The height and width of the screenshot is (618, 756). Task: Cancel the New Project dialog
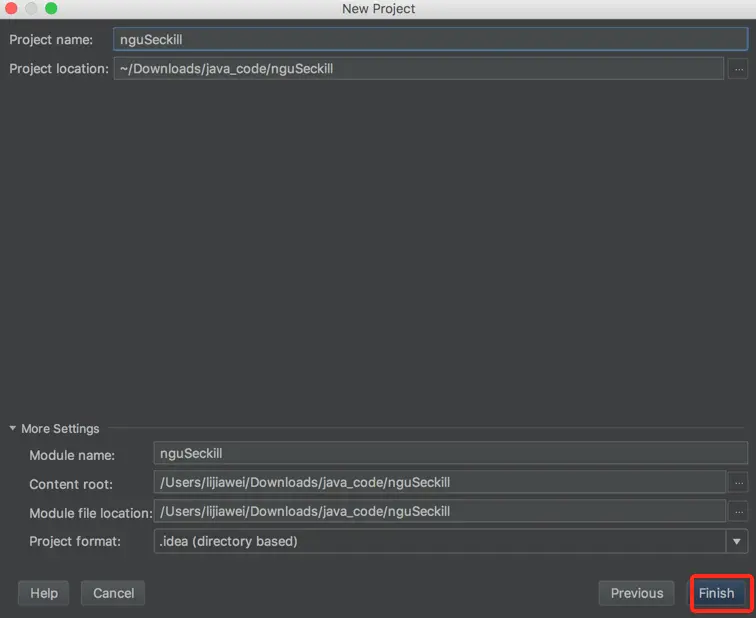click(x=113, y=593)
